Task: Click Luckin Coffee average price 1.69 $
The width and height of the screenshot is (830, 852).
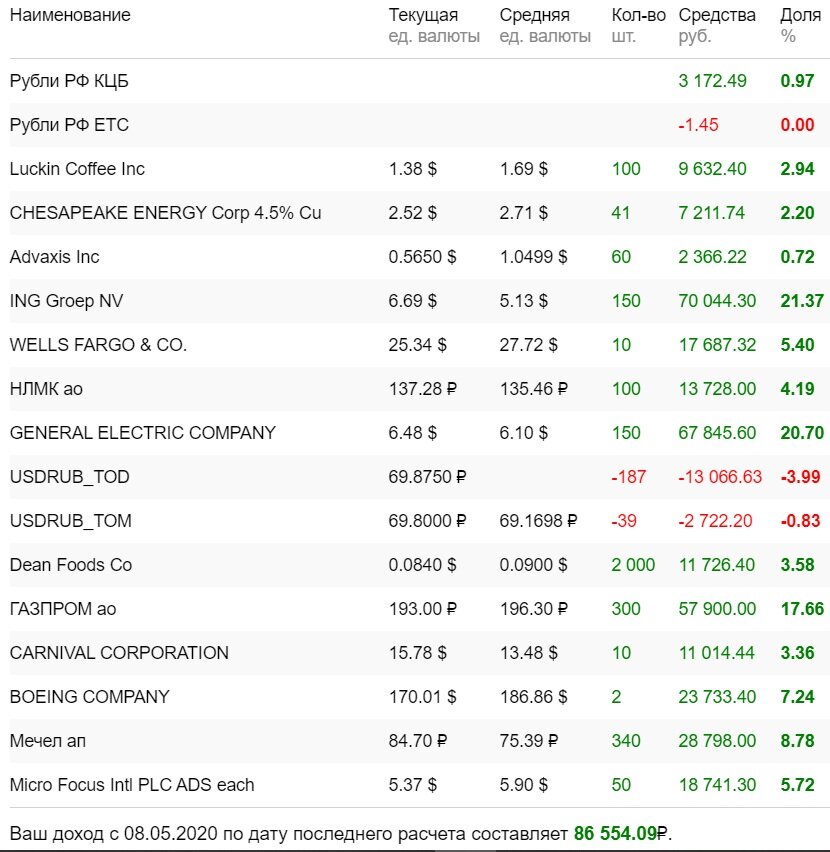Action: pos(524,169)
